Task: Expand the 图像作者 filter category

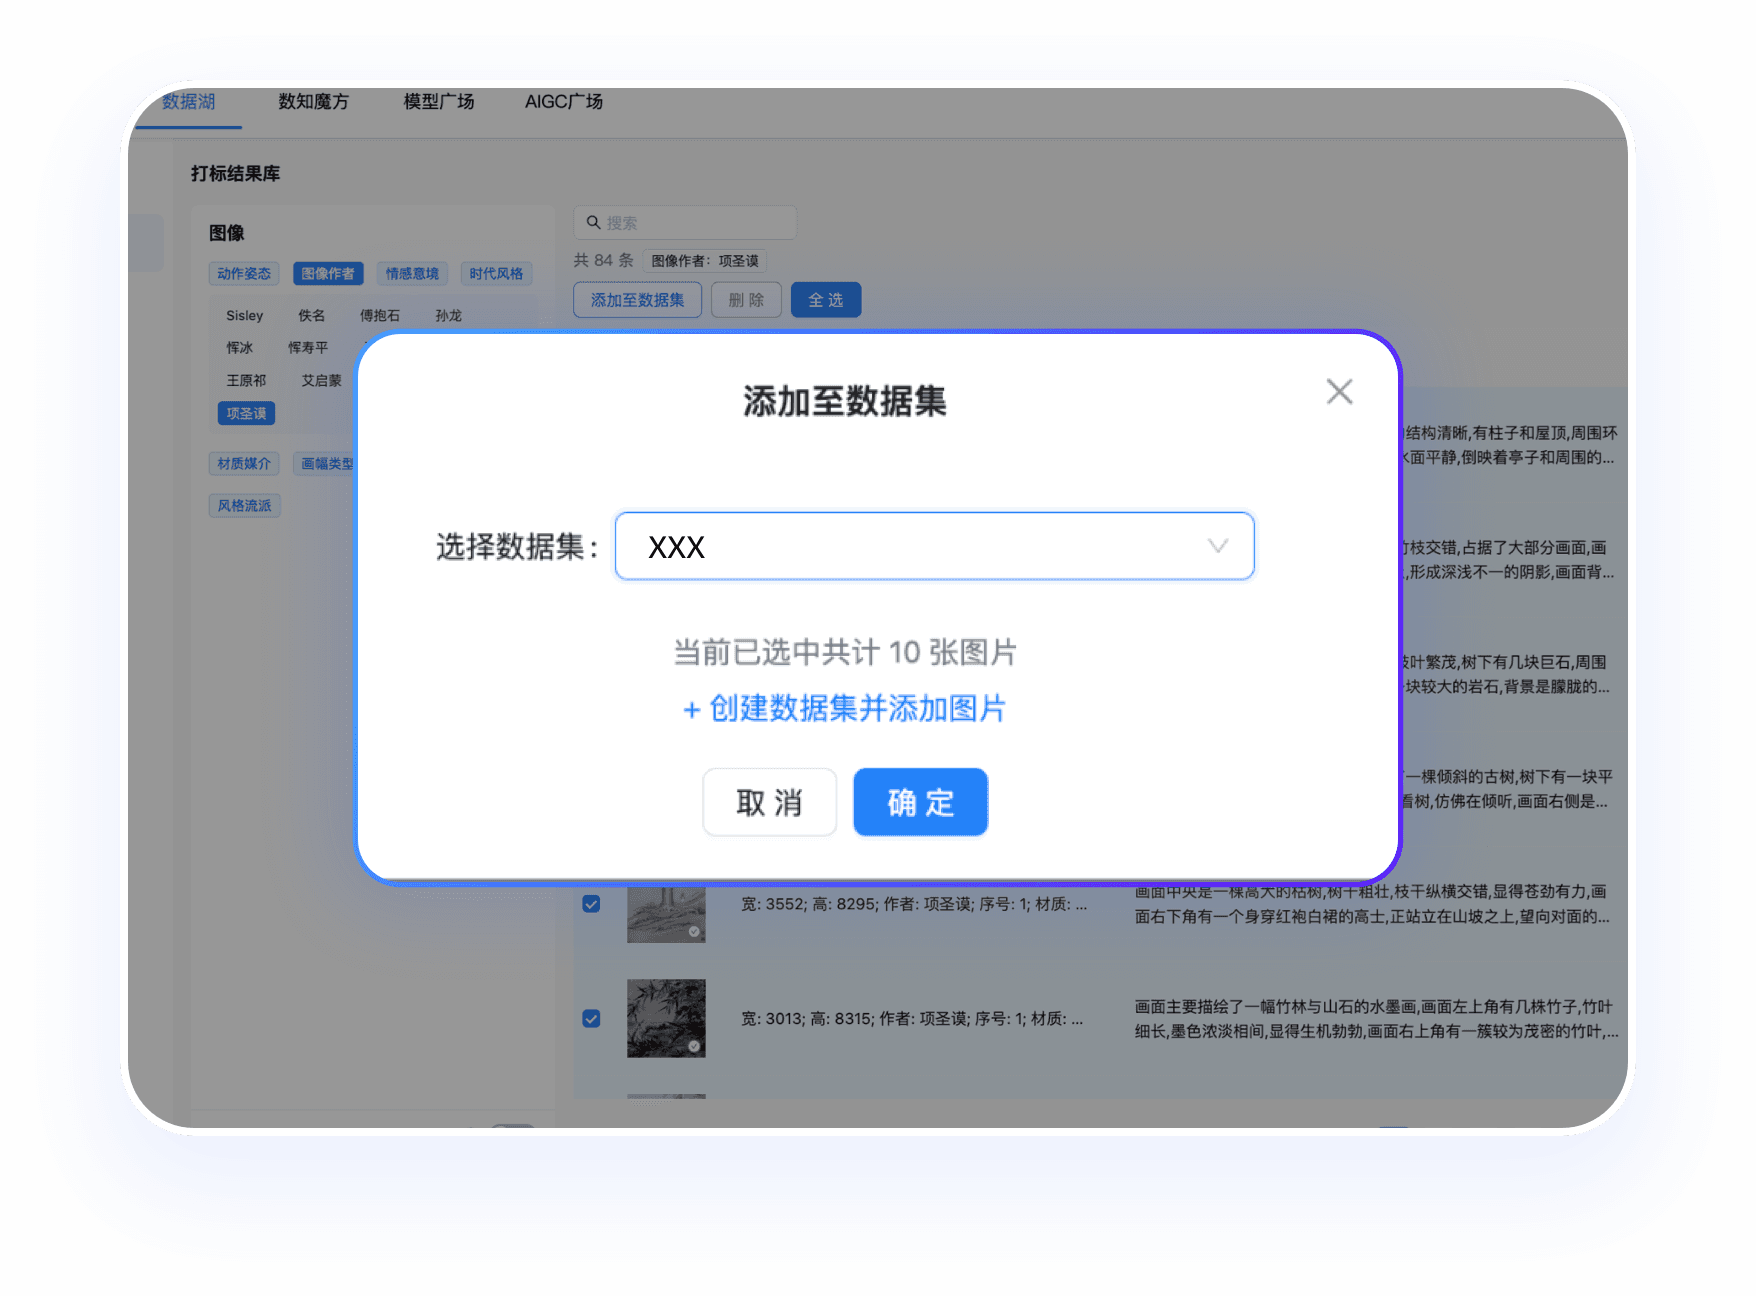Action: [328, 274]
